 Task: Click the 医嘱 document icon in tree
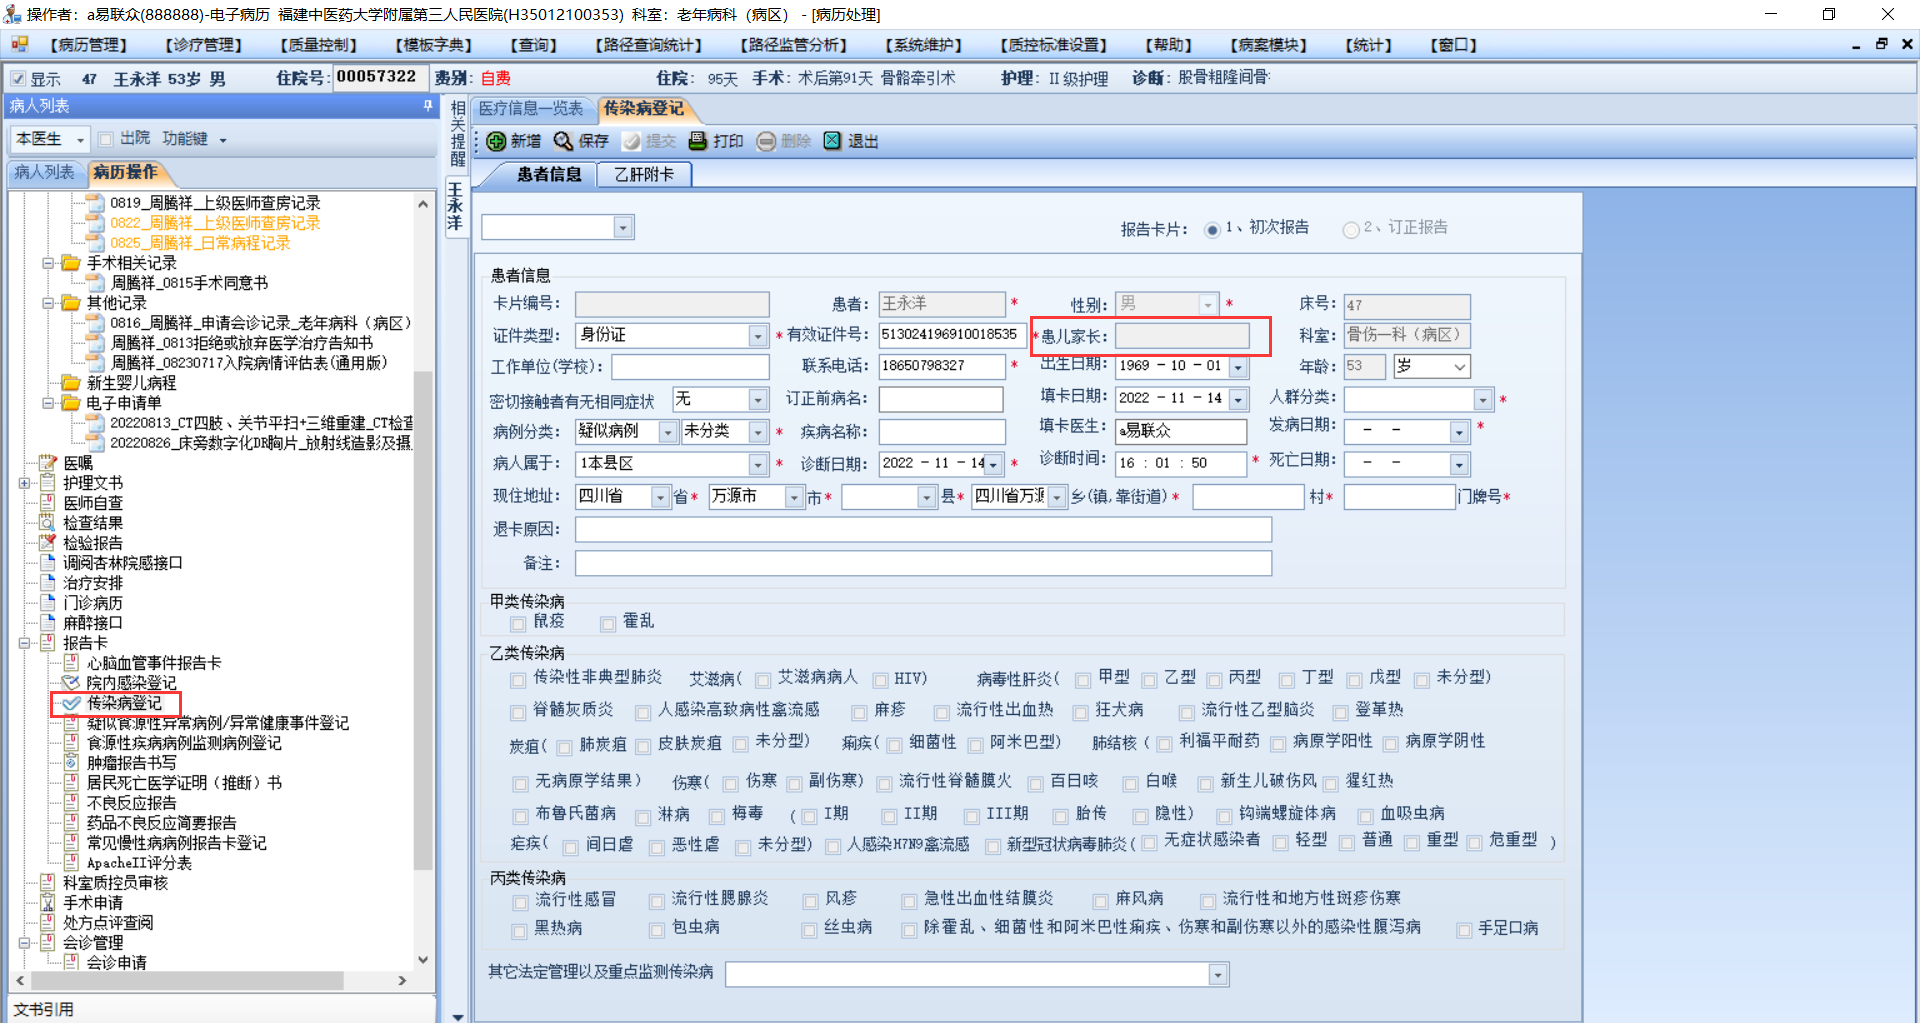coord(48,463)
